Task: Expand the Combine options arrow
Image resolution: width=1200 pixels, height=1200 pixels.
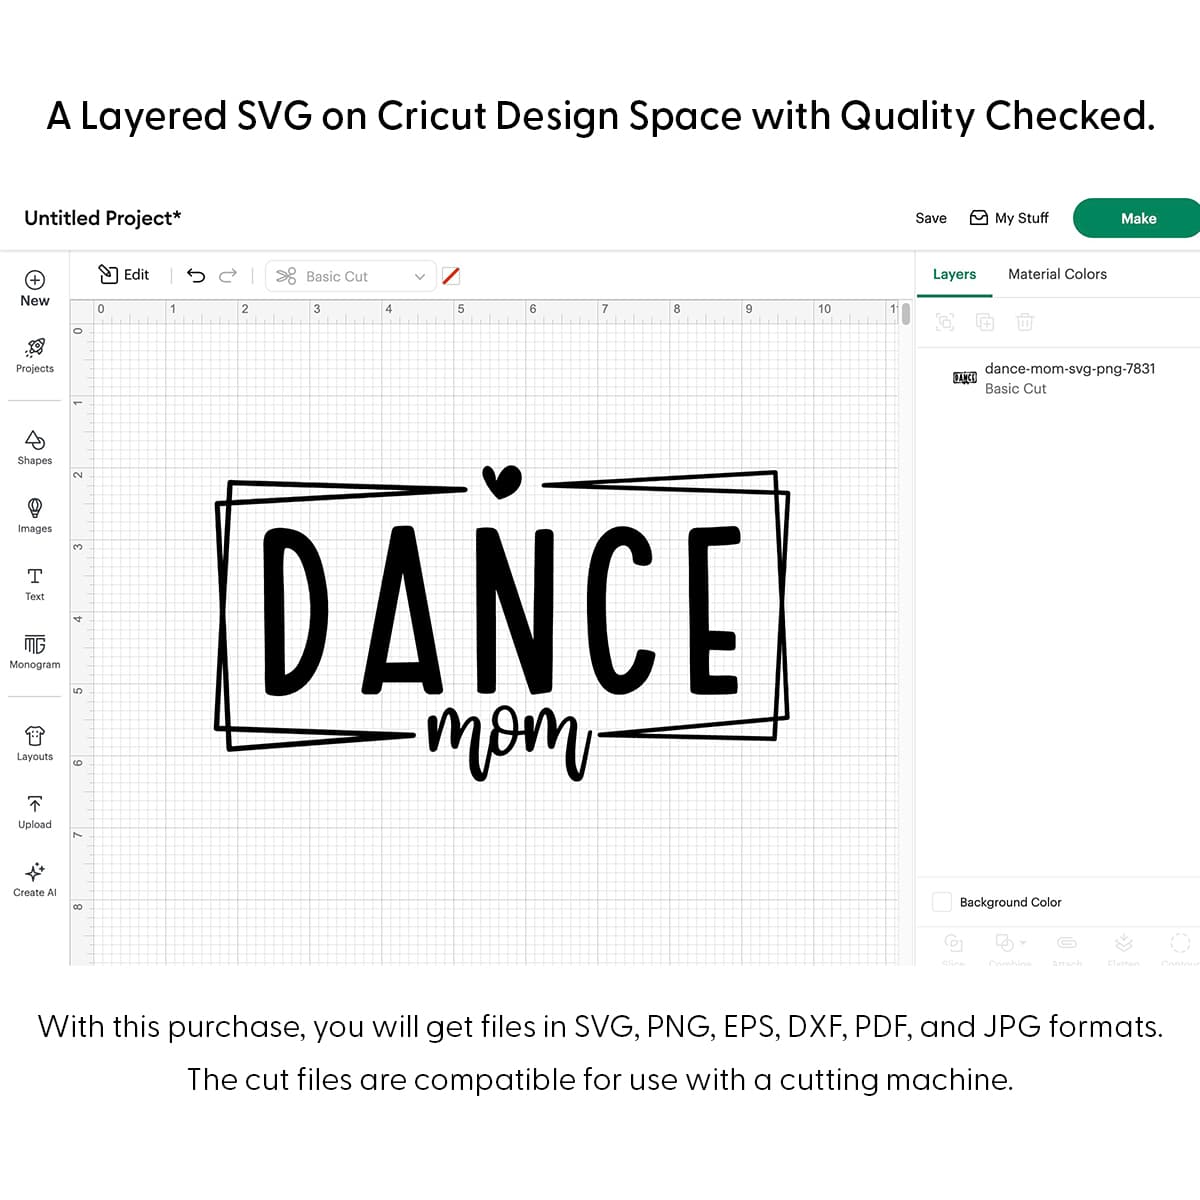Action: point(1023,942)
